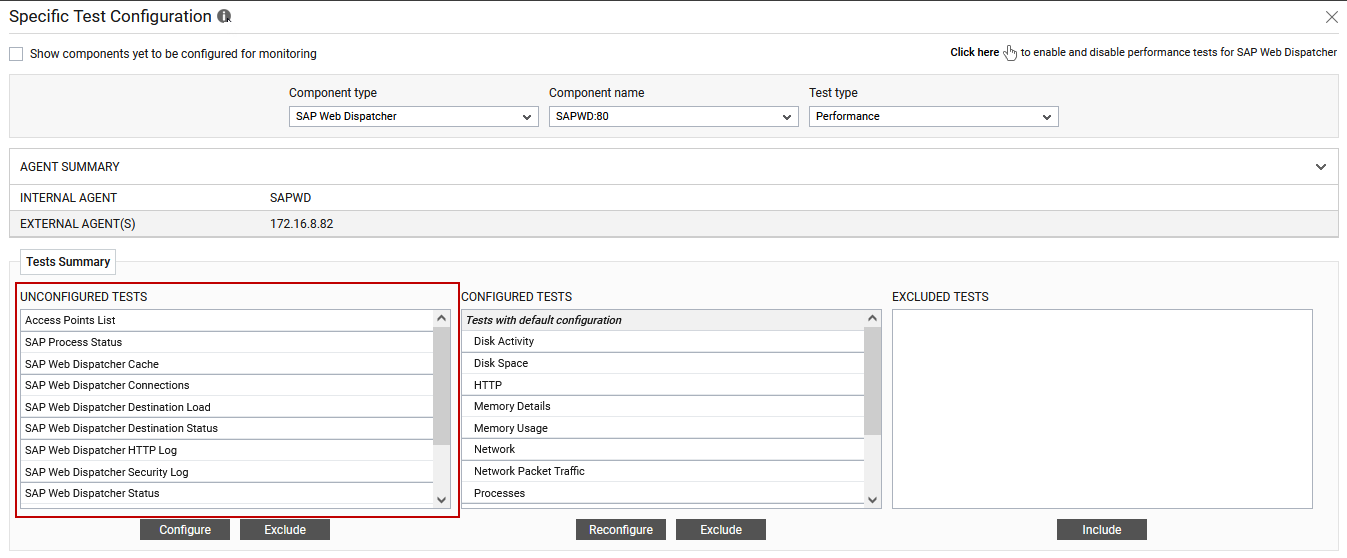This screenshot has height=558, width=1347.
Task: Select Network in configured tests
Action: [663, 449]
